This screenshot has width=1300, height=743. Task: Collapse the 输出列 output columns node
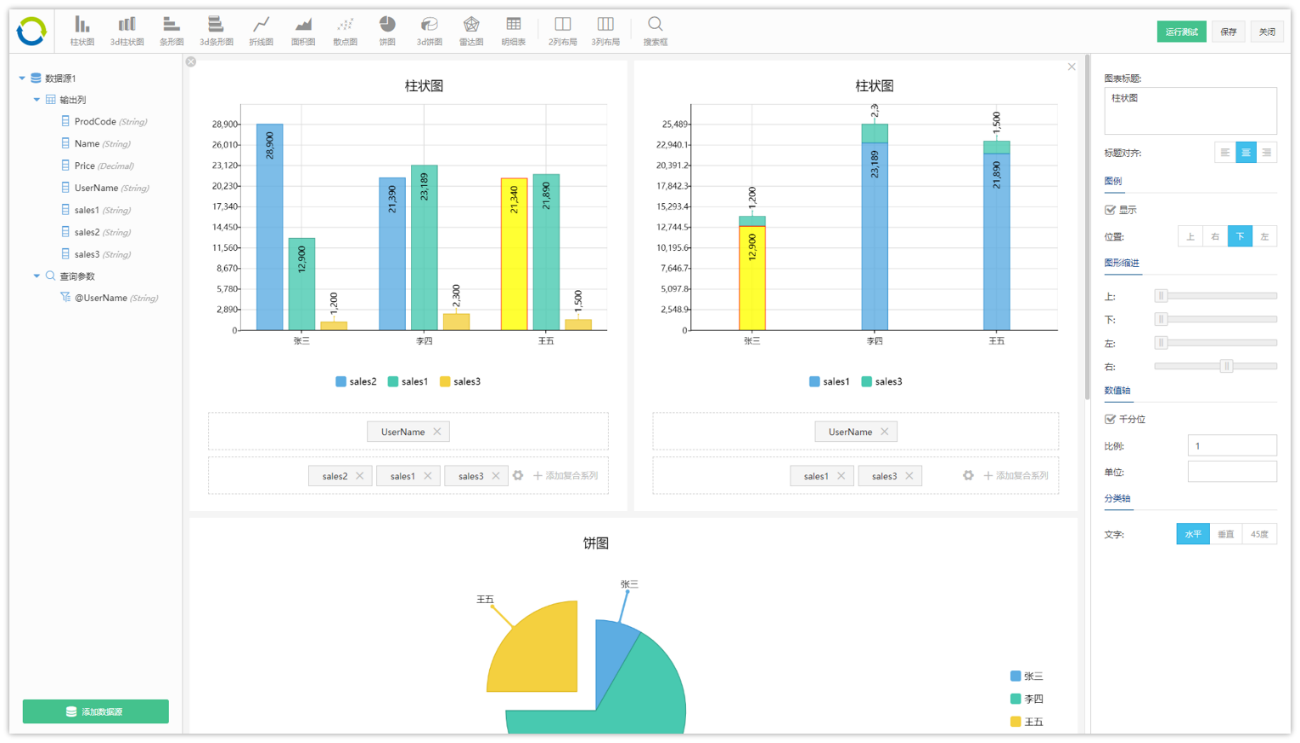37,100
